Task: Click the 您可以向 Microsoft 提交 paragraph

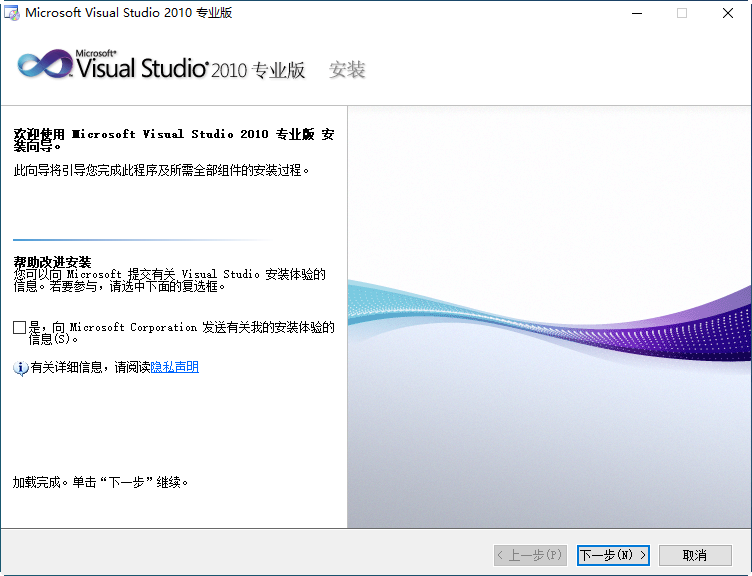Action: click(170, 280)
